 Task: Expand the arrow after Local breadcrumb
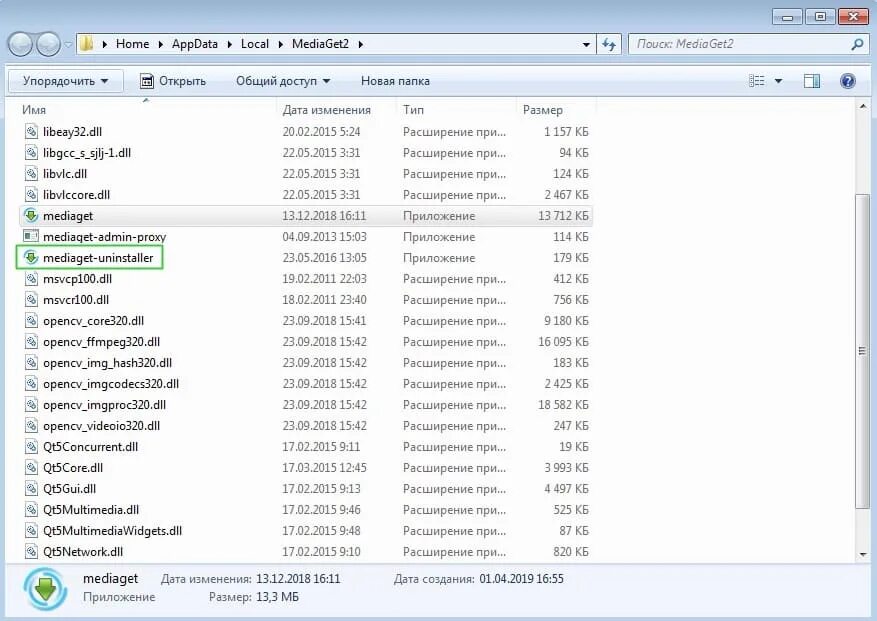coord(280,44)
